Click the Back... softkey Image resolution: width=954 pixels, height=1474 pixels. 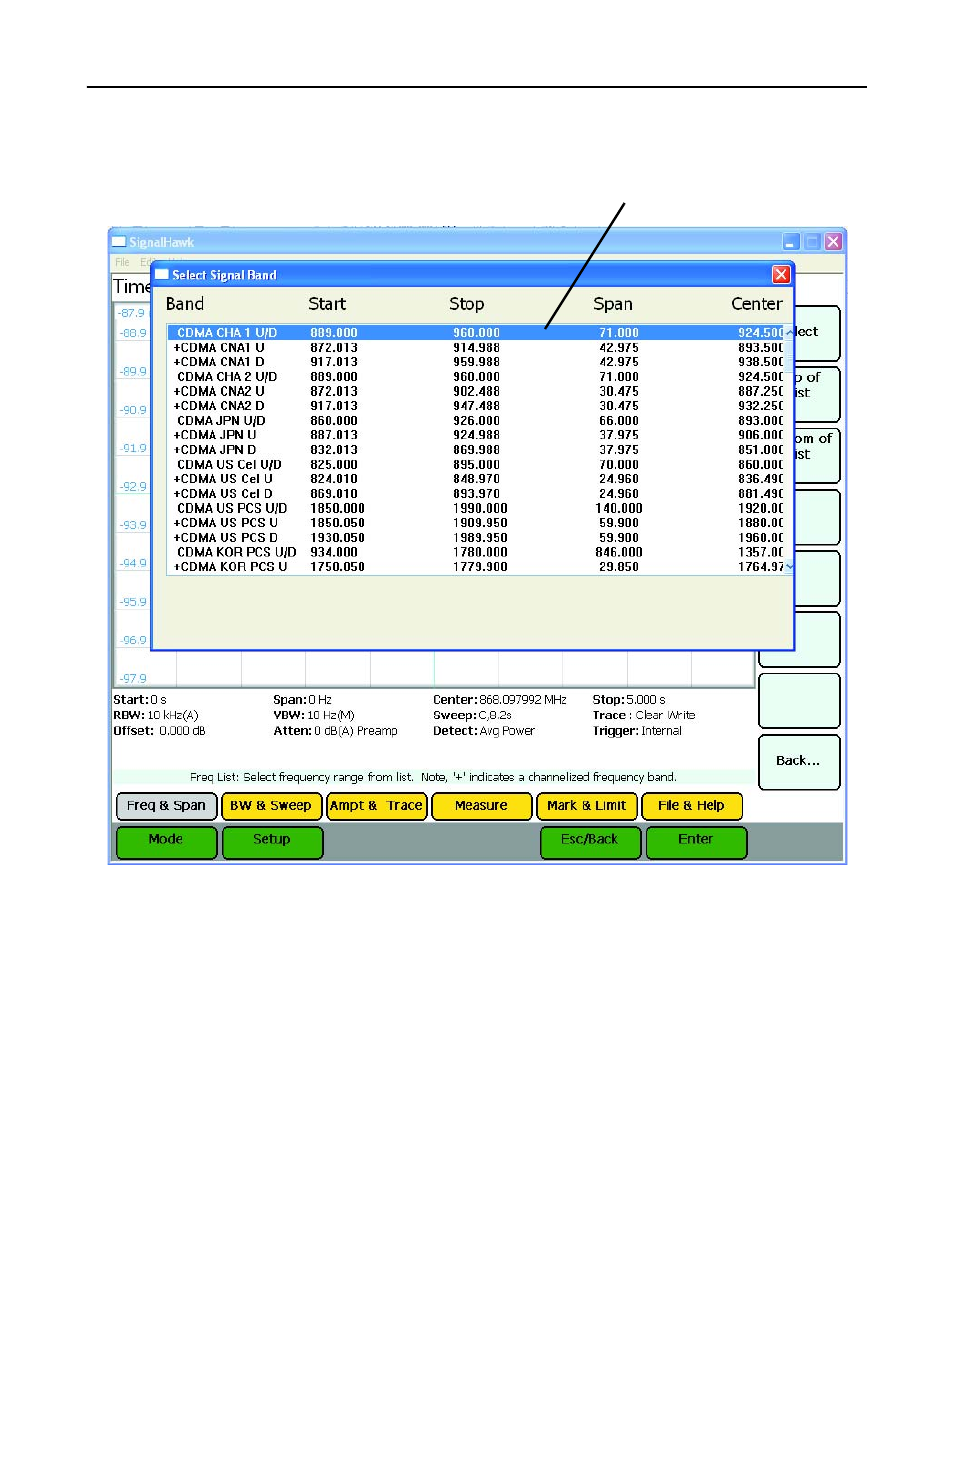(799, 762)
